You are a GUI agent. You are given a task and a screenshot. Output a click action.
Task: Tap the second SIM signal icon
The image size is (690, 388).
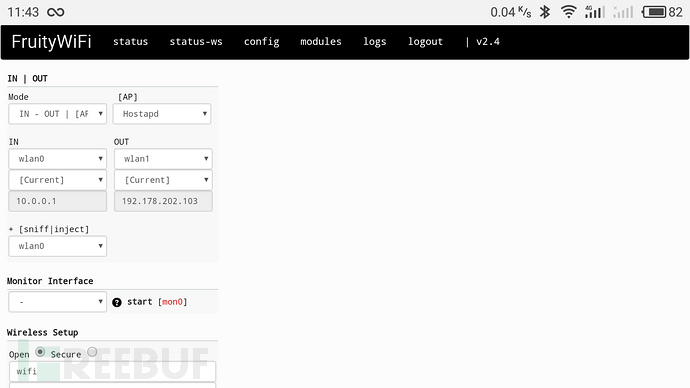[x=623, y=12]
